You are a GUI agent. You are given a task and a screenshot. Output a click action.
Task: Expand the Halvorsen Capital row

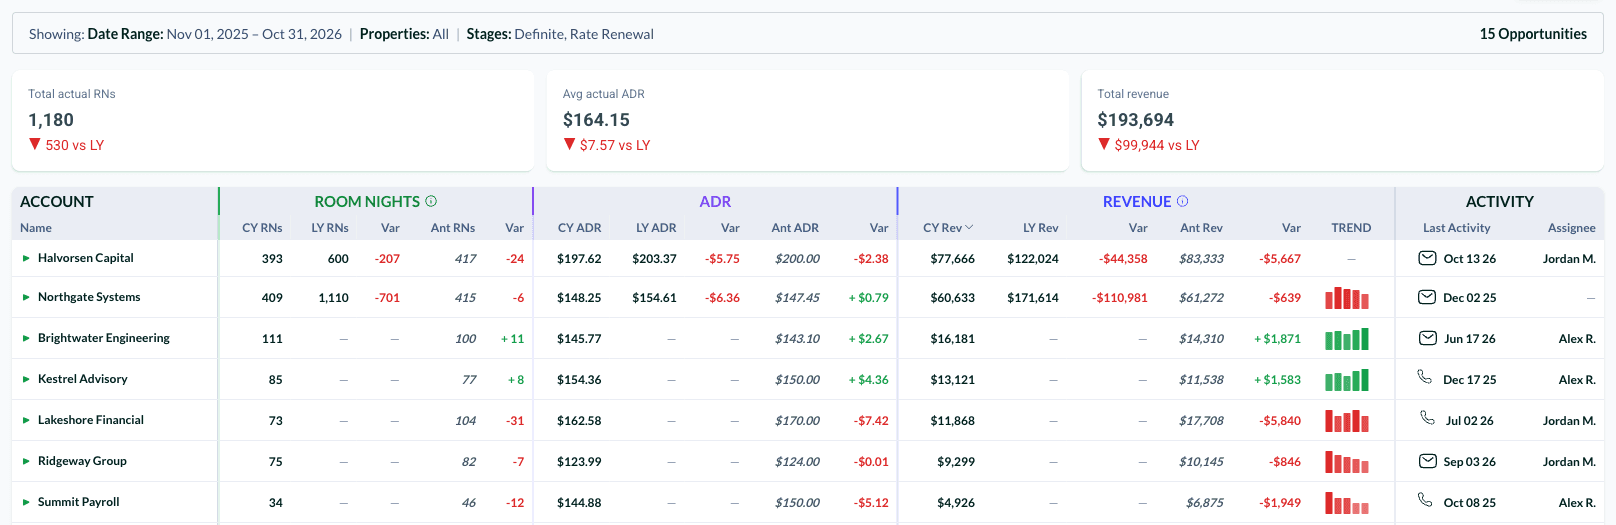(x=26, y=258)
